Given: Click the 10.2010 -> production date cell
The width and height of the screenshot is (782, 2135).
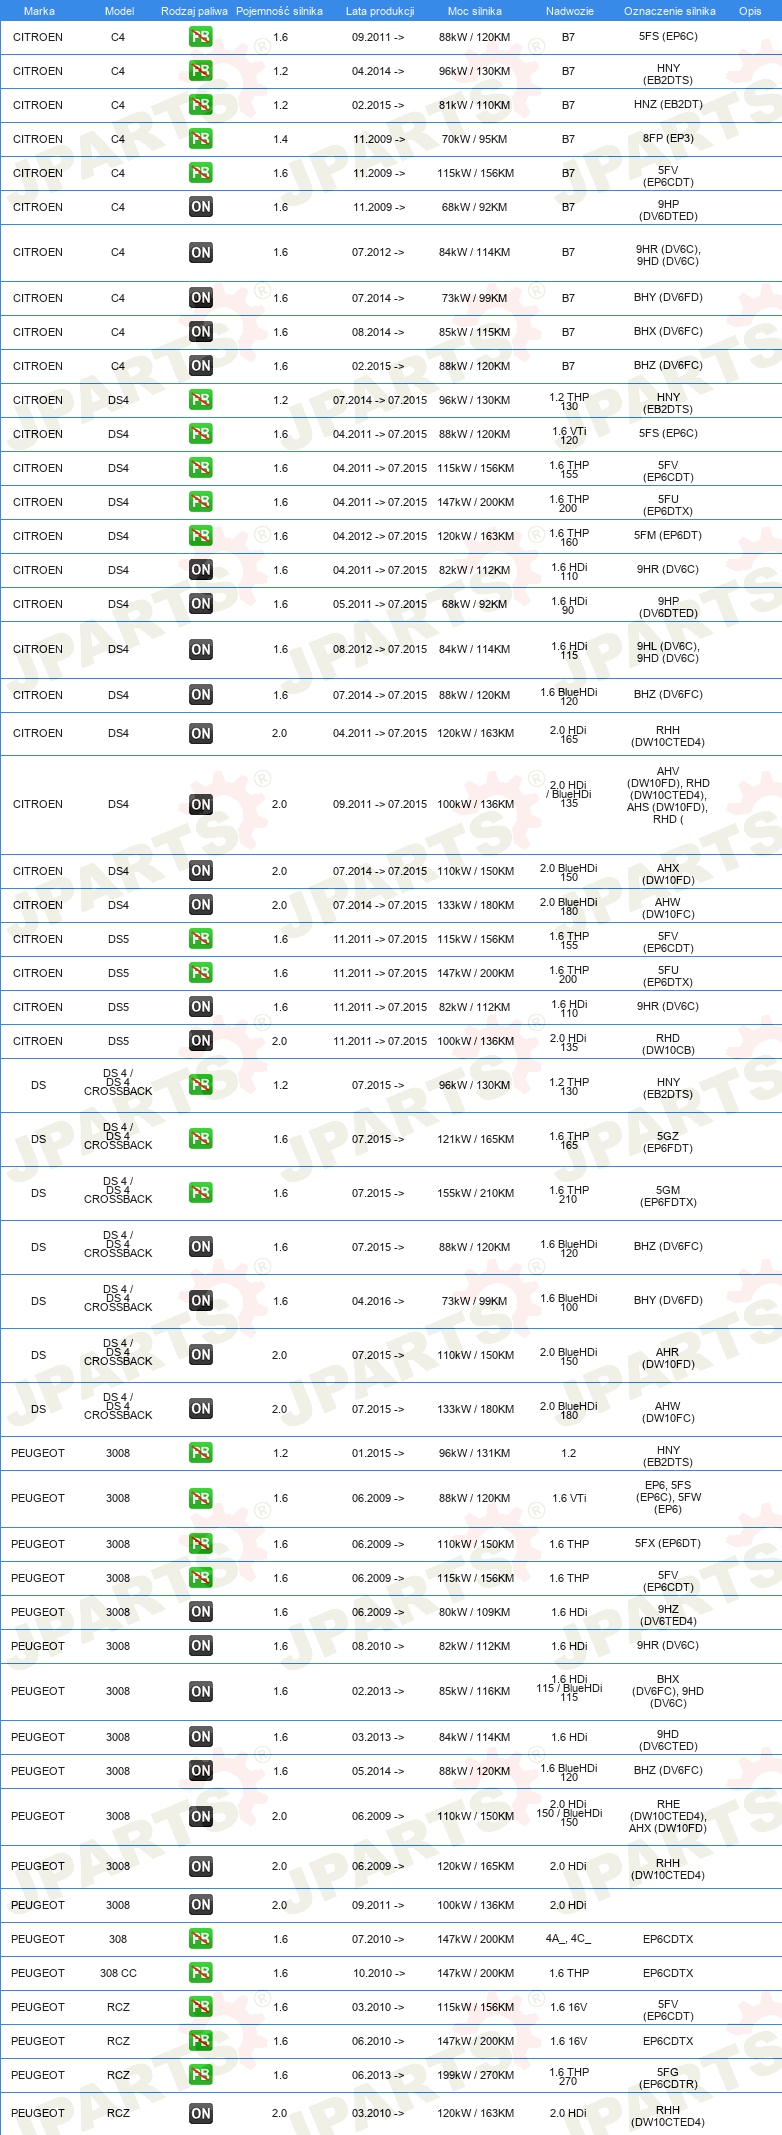Looking at the screenshot, I should pyautogui.click(x=378, y=1973).
